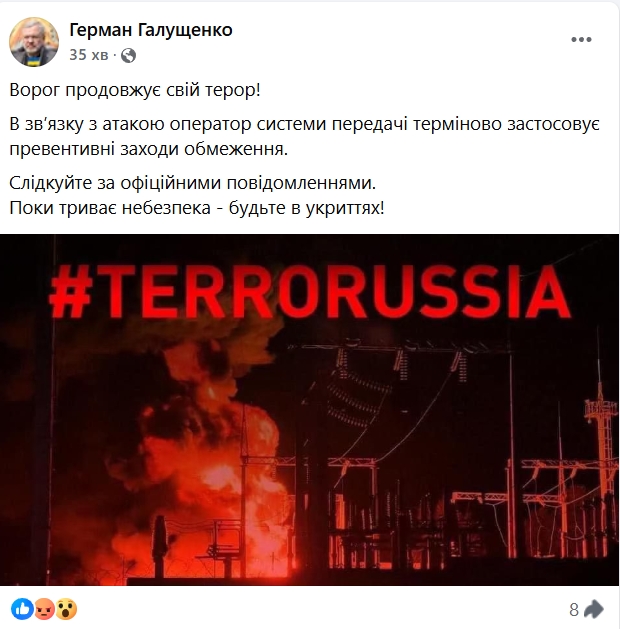620x629 pixels.
Task: Click the author name Герман Галущенко
Action: point(151,30)
